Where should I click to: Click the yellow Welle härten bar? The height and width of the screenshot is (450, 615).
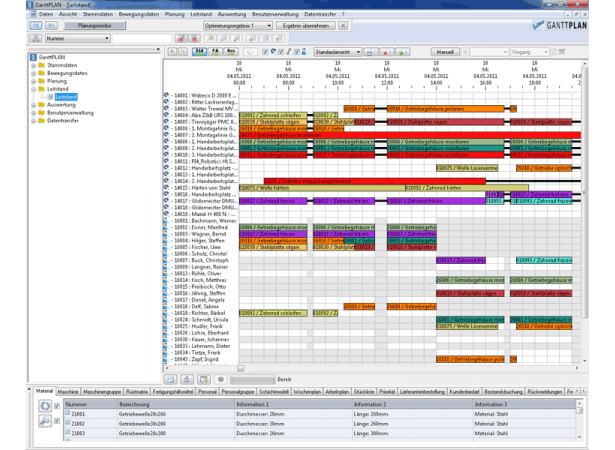click(322, 188)
